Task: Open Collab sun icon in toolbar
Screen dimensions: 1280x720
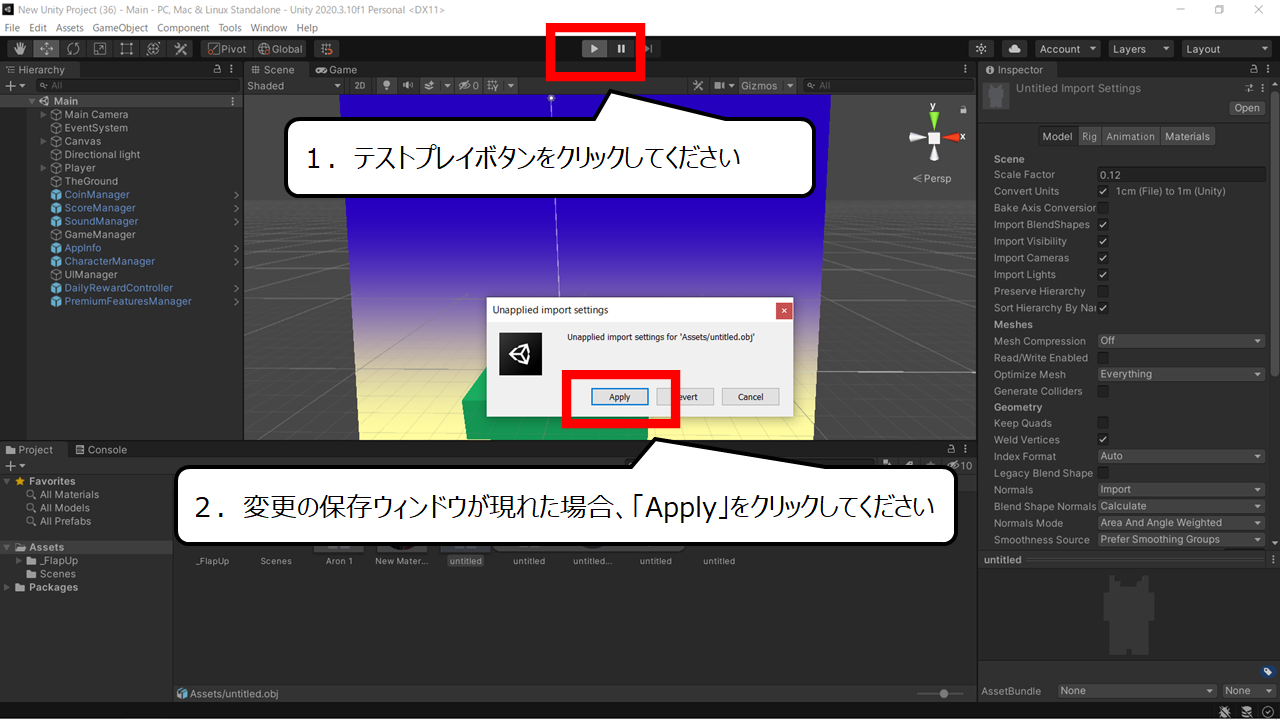Action: pos(982,49)
